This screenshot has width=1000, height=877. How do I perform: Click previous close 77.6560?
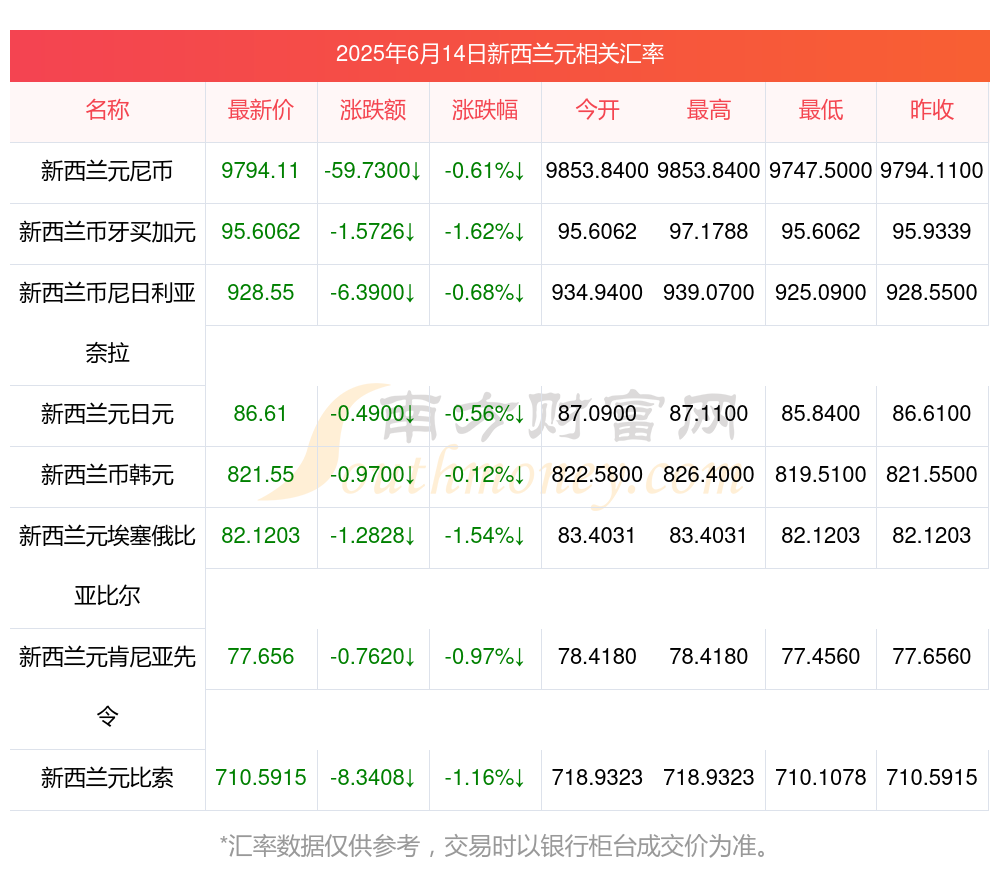click(932, 656)
